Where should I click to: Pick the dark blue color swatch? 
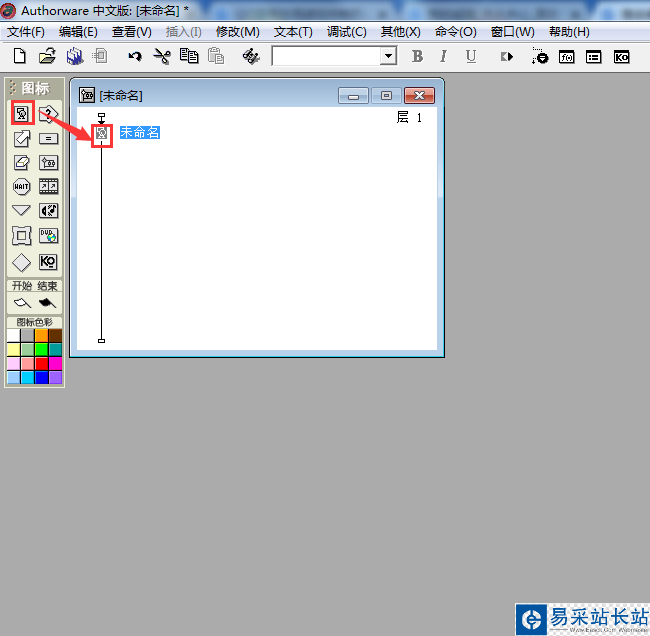click(41, 378)
